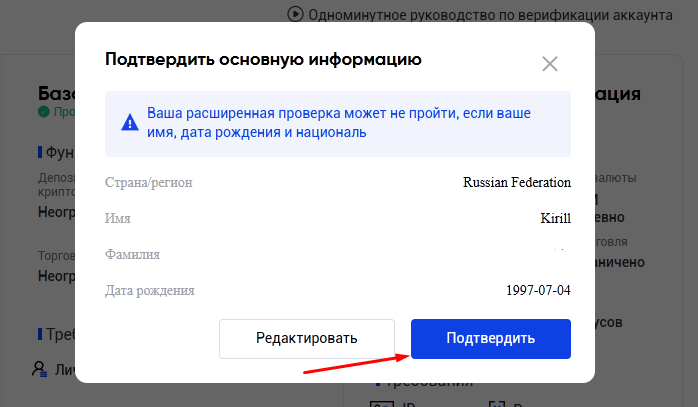Click the dialog title Подтвердить основную информацию

click(x=263, y=59)
